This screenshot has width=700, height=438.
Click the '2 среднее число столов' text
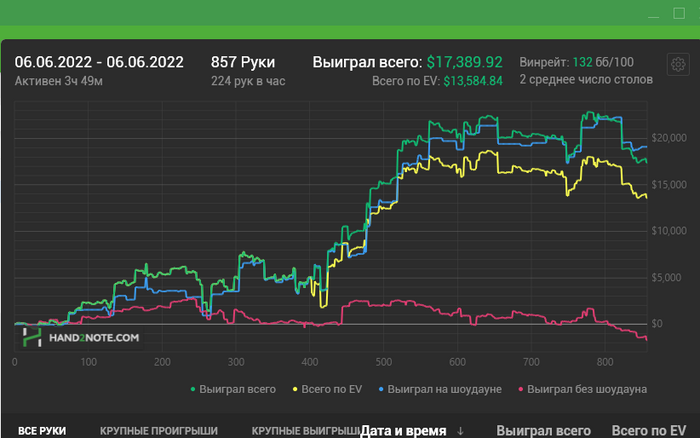tap(586, 79)
